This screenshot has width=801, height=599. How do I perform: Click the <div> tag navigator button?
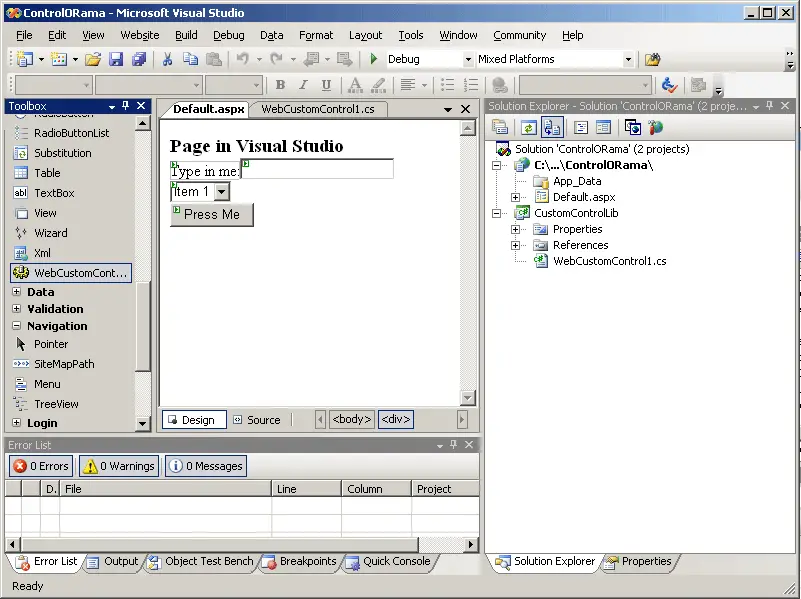point(396,420)
